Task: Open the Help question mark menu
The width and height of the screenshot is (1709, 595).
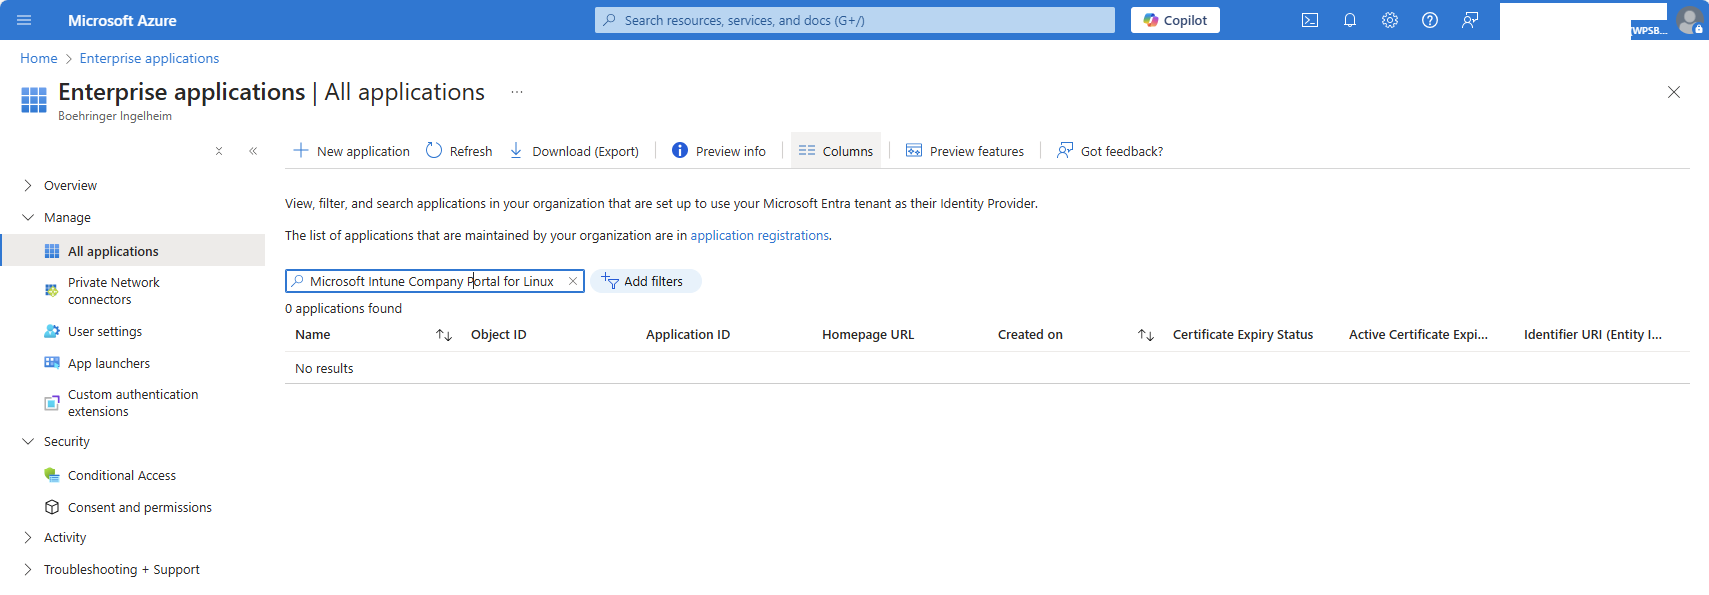Action: [x=1430, y=20]
